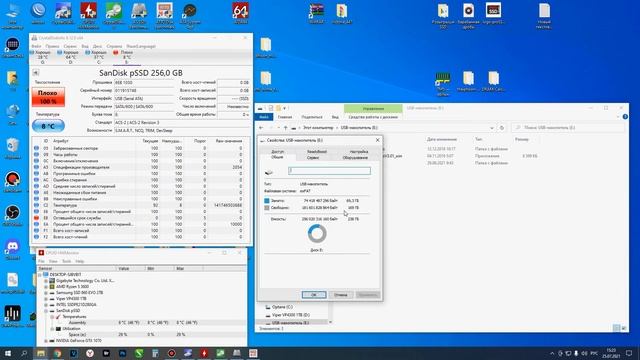Image resolution: width=640 pixels, height=360 pixels.
Task: Select the A3 Спецификации производителя attribute row
Action: [x=141, y=167]
